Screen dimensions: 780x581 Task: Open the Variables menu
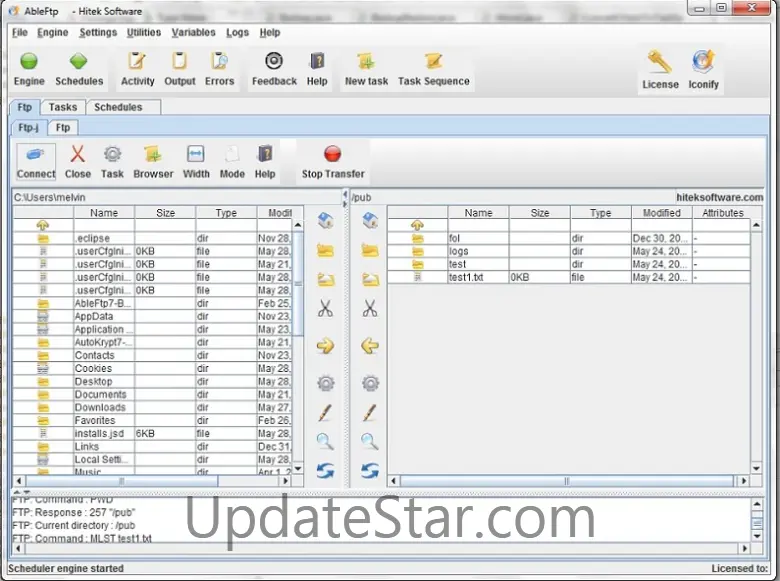[x=194, y=32]
